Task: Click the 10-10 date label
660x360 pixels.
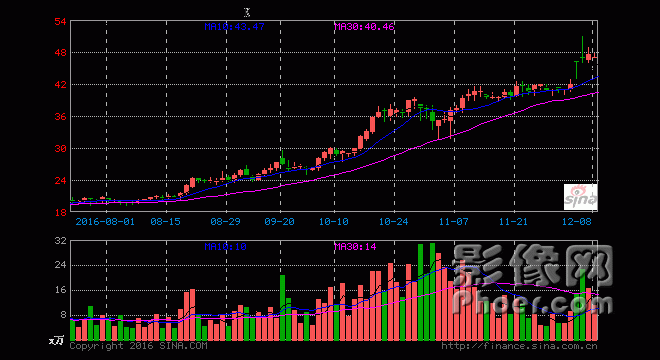Action: tap(333, 221)
